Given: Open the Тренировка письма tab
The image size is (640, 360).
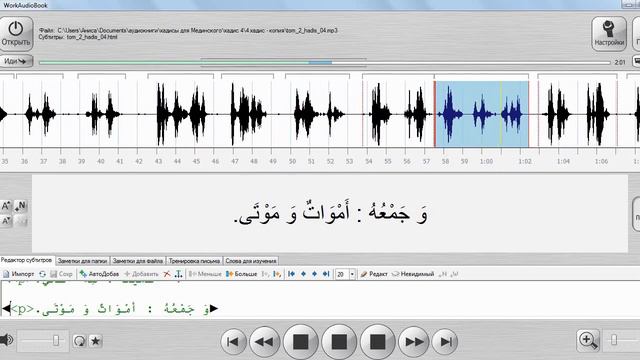Looking at the screenshot, I should [x=194, y=261].
